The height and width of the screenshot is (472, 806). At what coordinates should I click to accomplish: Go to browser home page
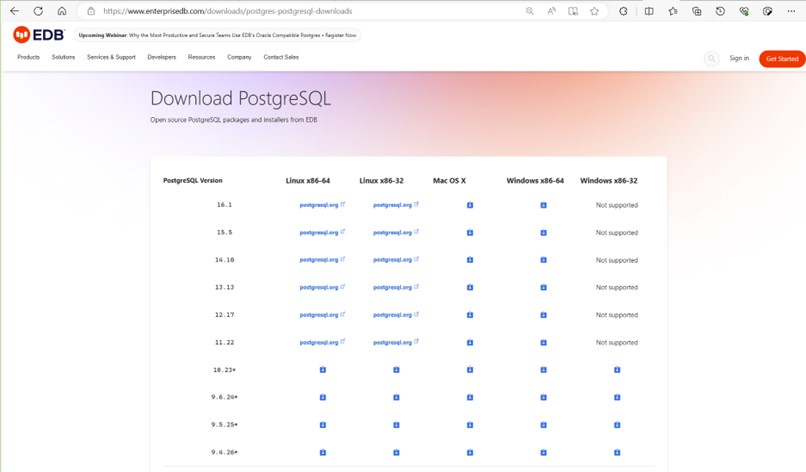(61, 11)
